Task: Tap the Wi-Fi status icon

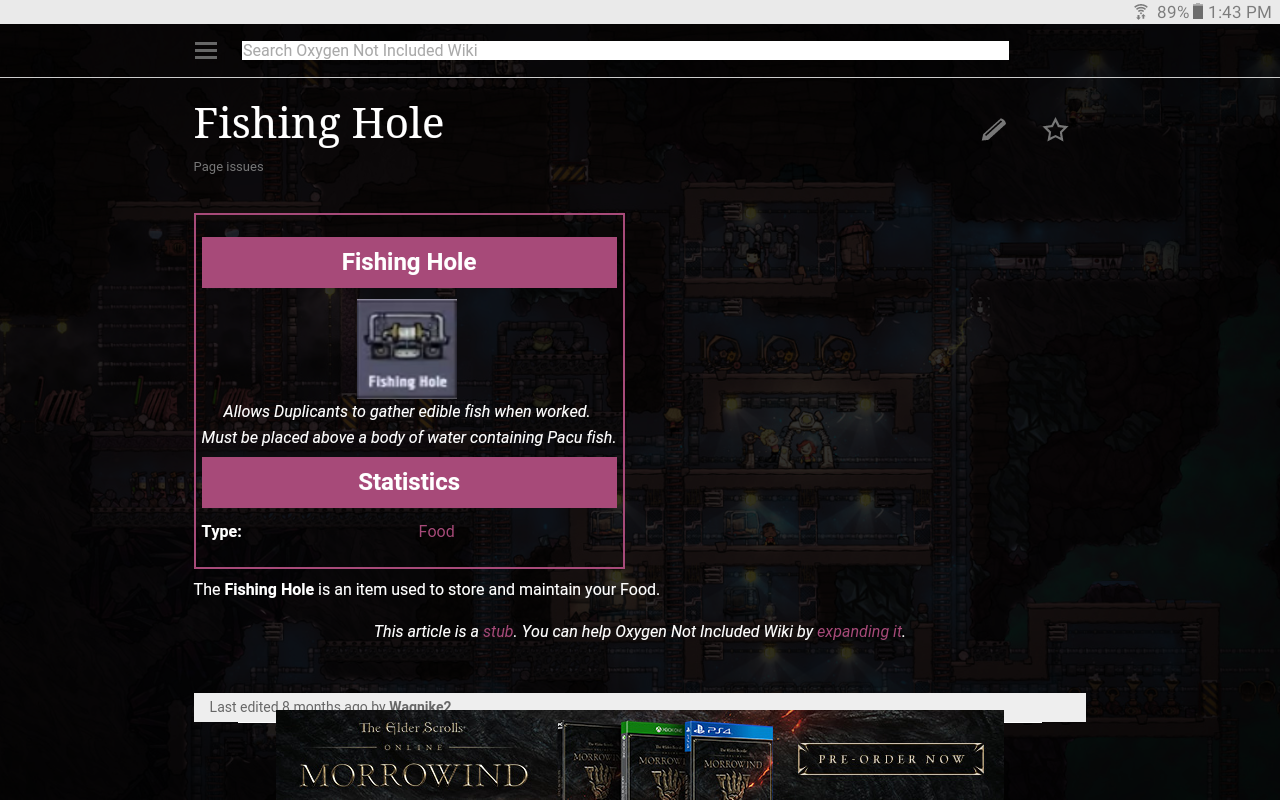Action: click(1141, 12)
